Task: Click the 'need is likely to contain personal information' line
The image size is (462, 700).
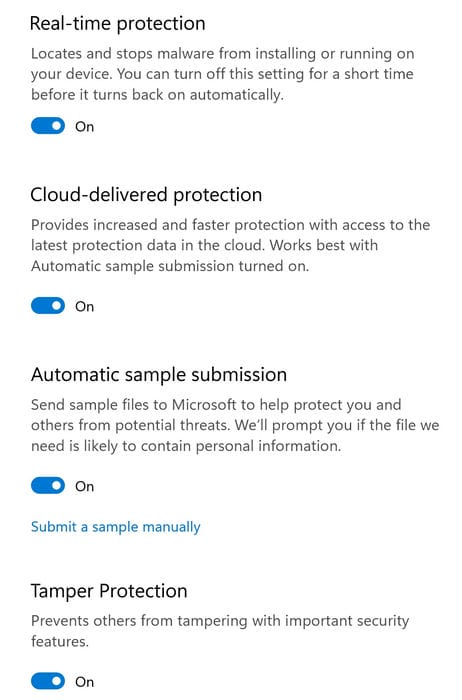Action: click(x=186, y=446)
